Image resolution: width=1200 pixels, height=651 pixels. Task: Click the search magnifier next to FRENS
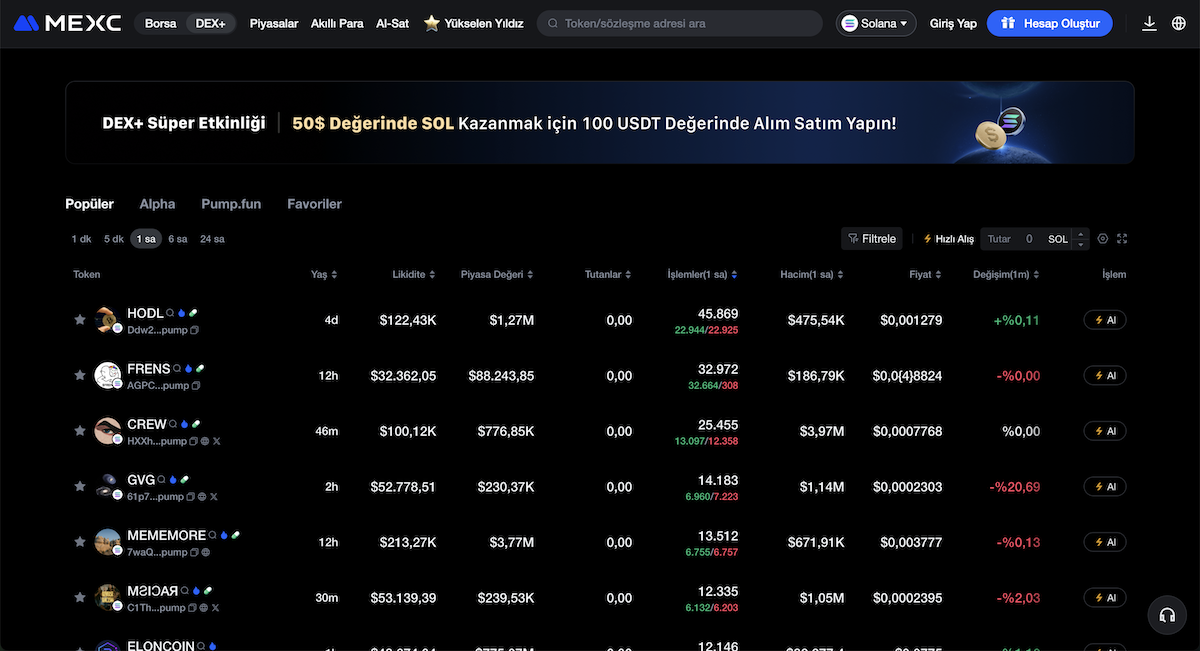tap(177, 369)
